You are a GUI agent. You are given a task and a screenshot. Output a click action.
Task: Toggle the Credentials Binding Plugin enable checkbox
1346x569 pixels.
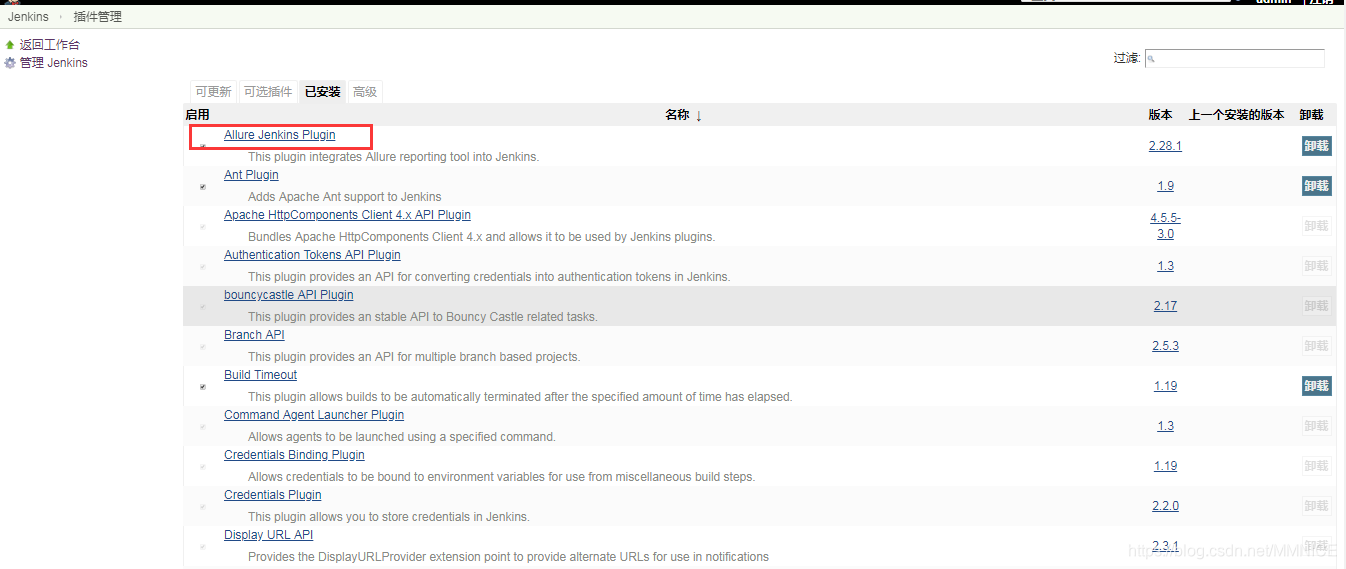(203, 466)
